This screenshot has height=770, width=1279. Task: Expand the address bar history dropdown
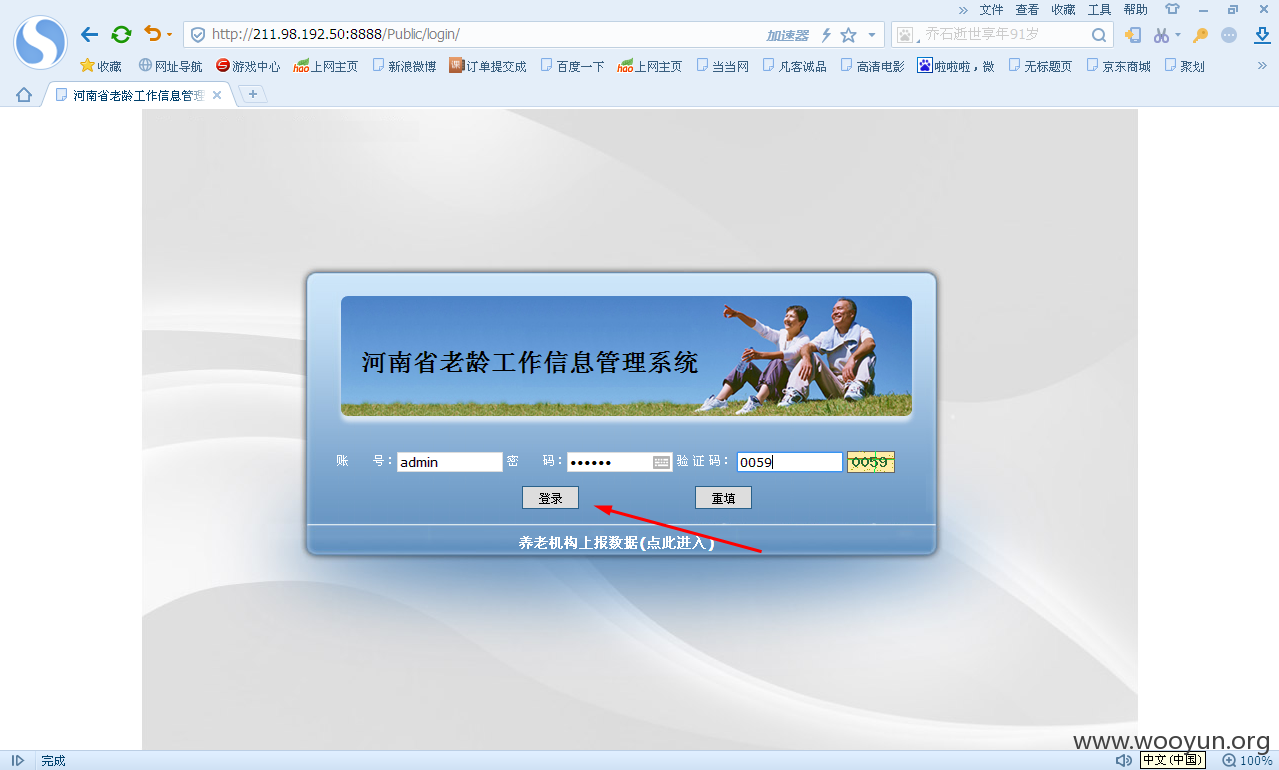[872, 35]
